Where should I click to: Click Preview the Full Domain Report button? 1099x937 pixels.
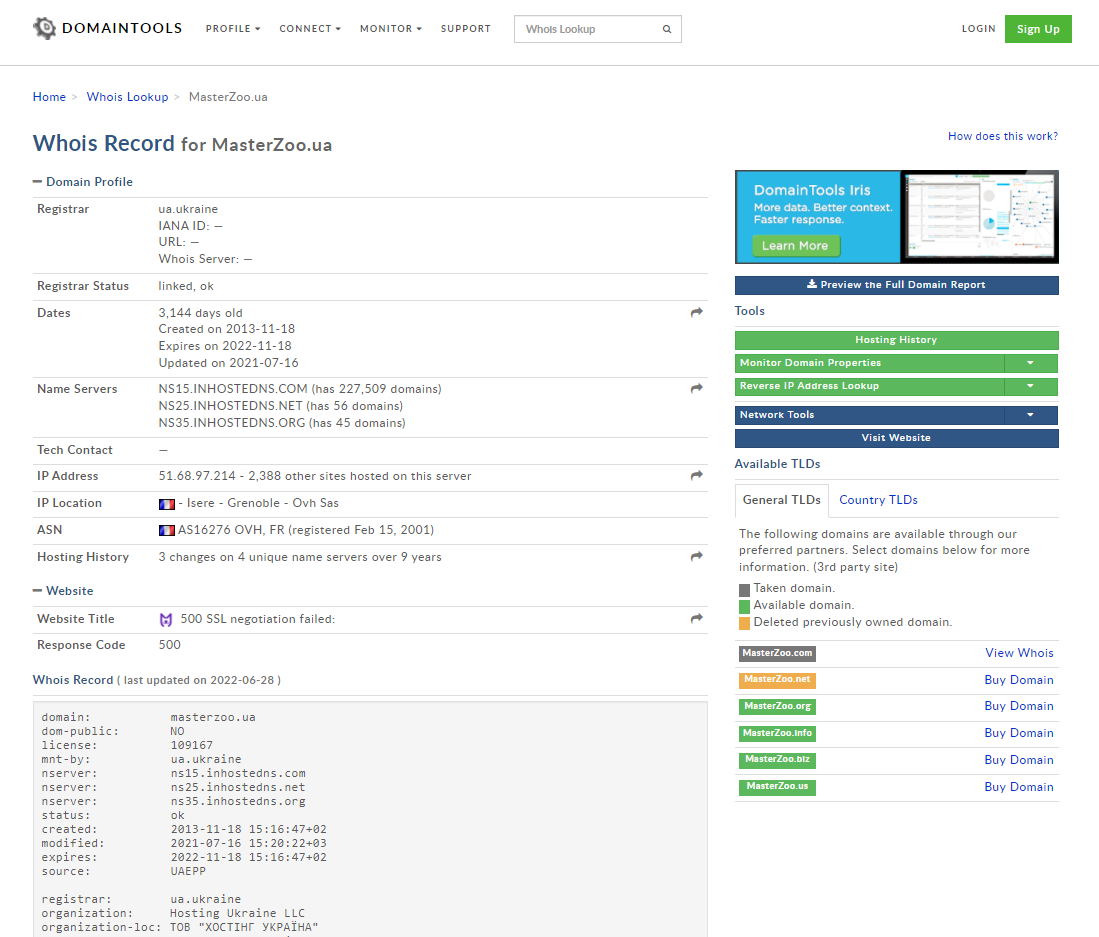click(896, 285)
